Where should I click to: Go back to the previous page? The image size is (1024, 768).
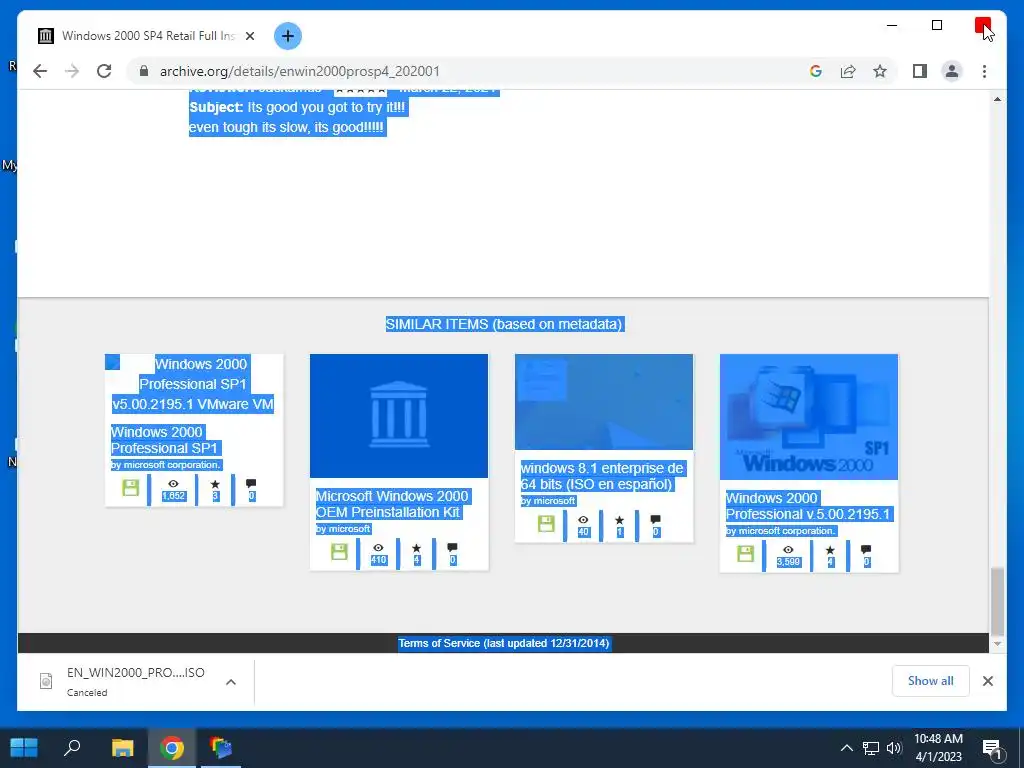pyautogui.click(x=40, y=71)
